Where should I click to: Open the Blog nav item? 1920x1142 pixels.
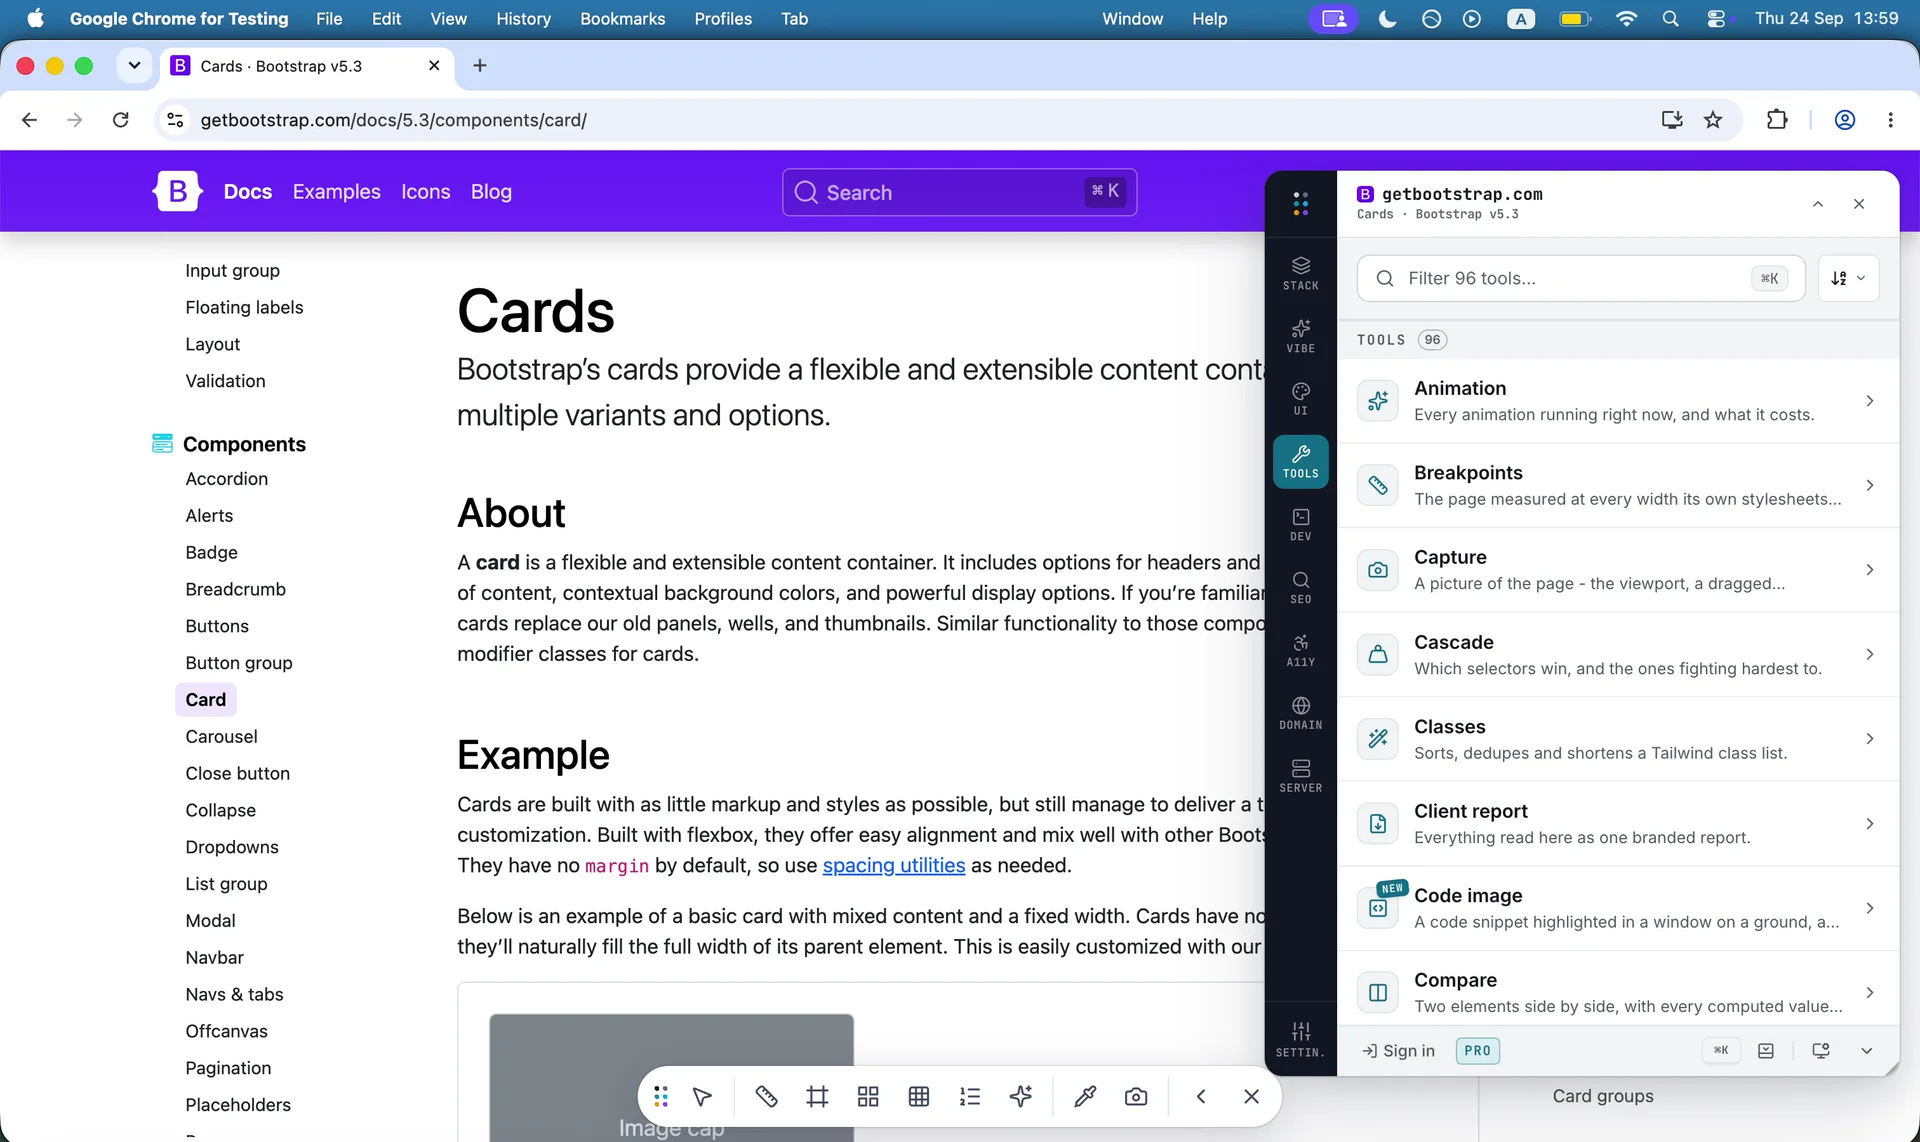coord(491,192)
